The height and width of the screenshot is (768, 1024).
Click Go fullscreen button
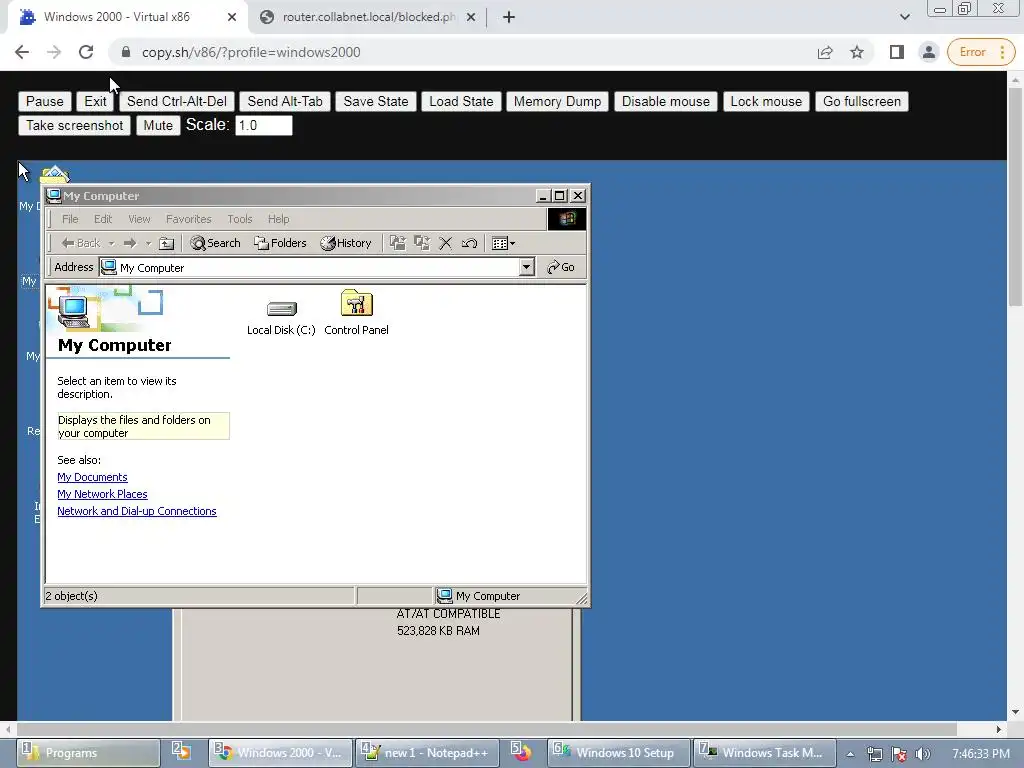coord(861,101)
